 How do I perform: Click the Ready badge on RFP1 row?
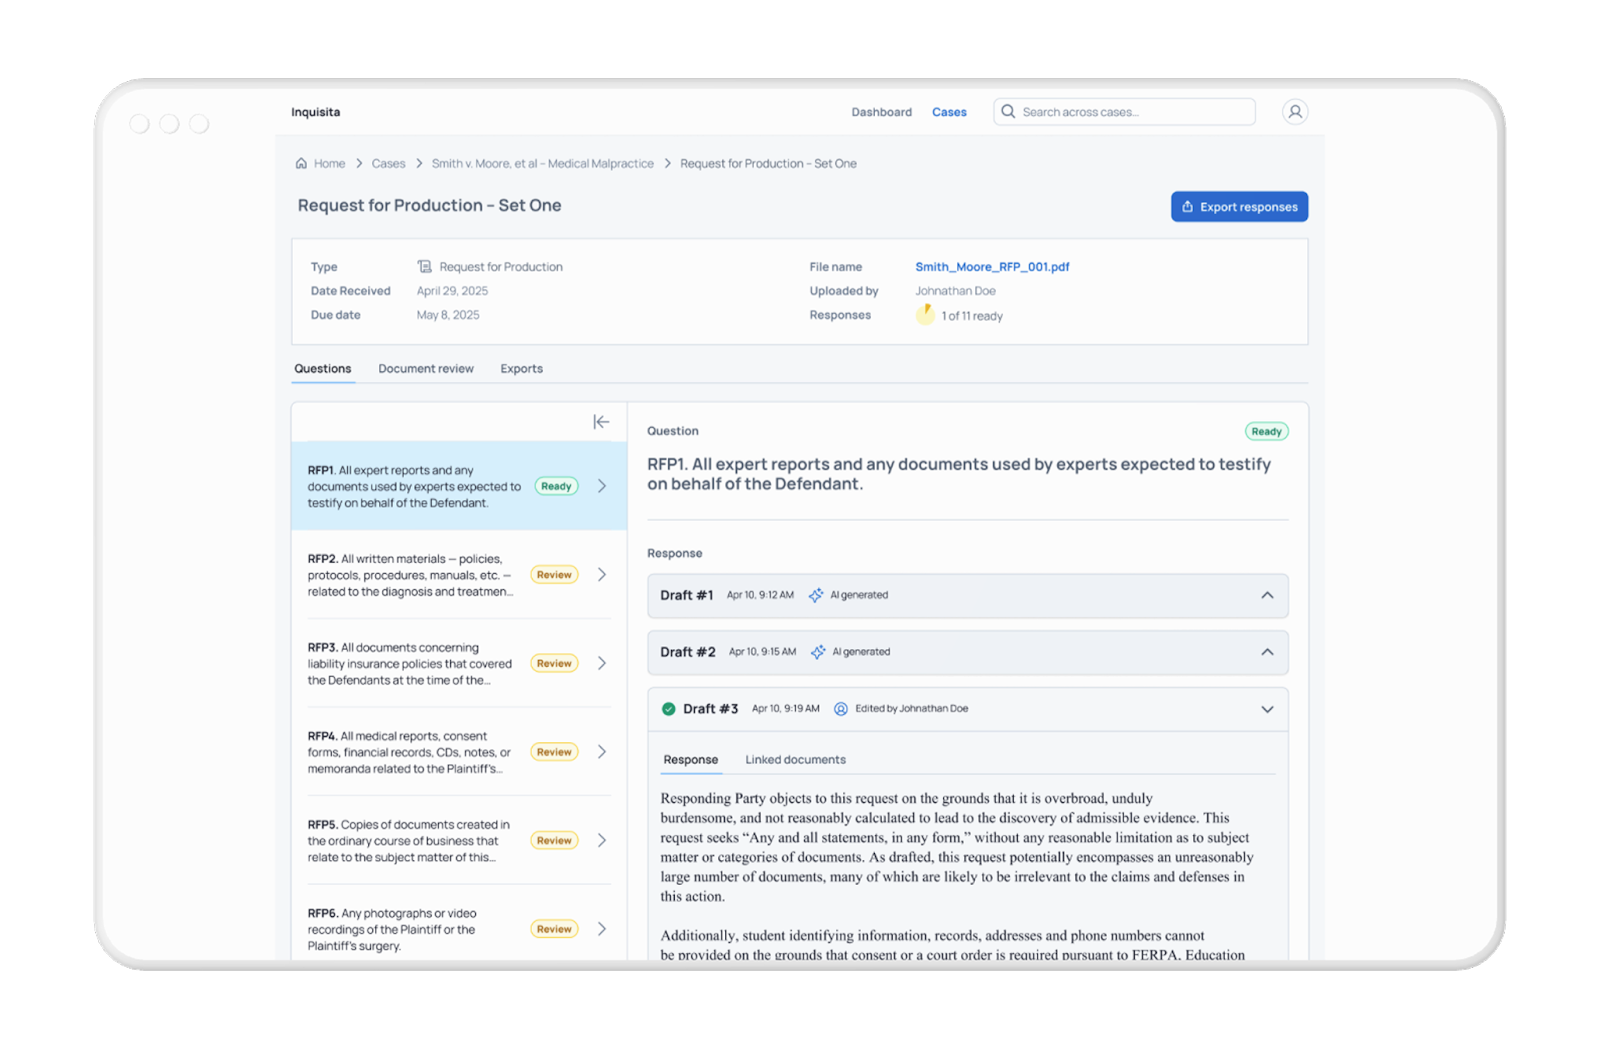[x=556, y=486]
